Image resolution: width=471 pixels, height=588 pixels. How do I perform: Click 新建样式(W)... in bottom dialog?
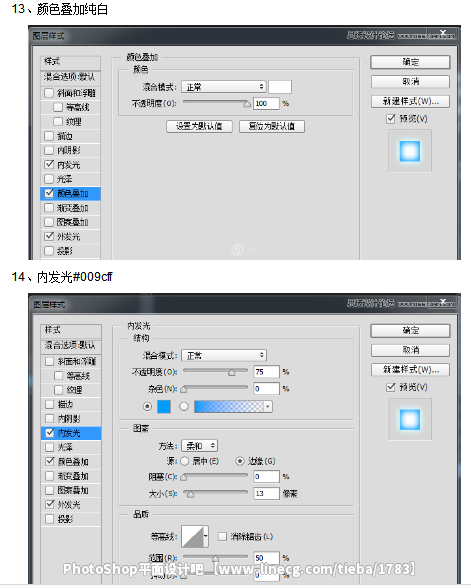click(410, 370)
